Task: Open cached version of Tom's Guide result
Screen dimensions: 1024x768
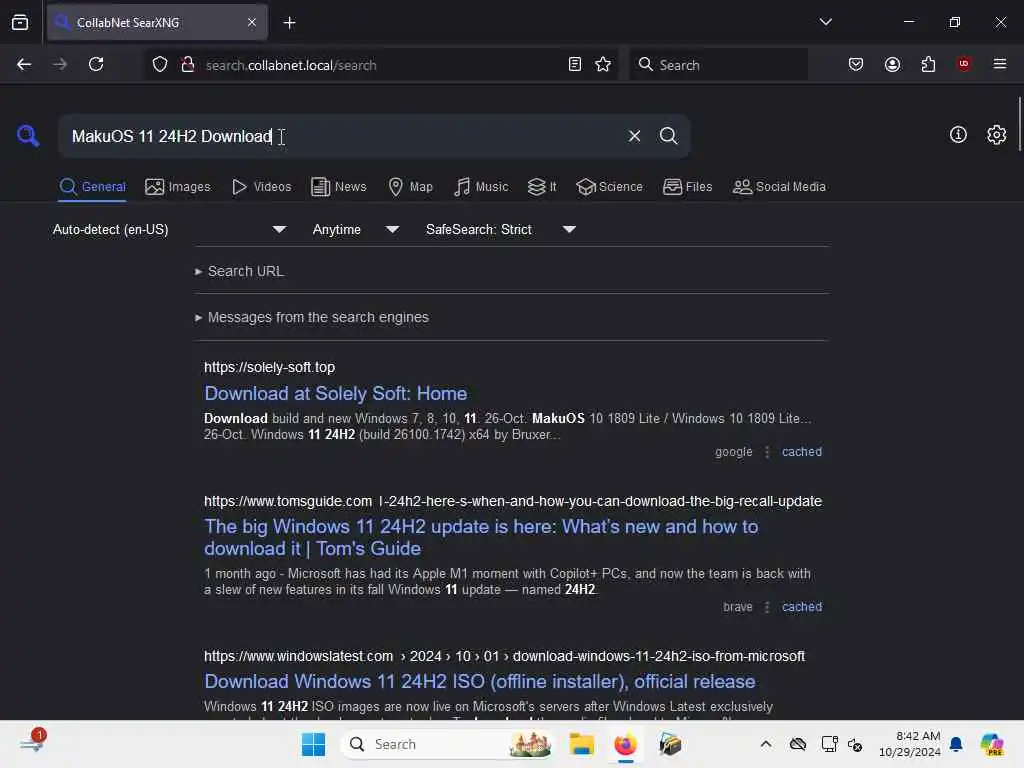Action: coord(802,607)
